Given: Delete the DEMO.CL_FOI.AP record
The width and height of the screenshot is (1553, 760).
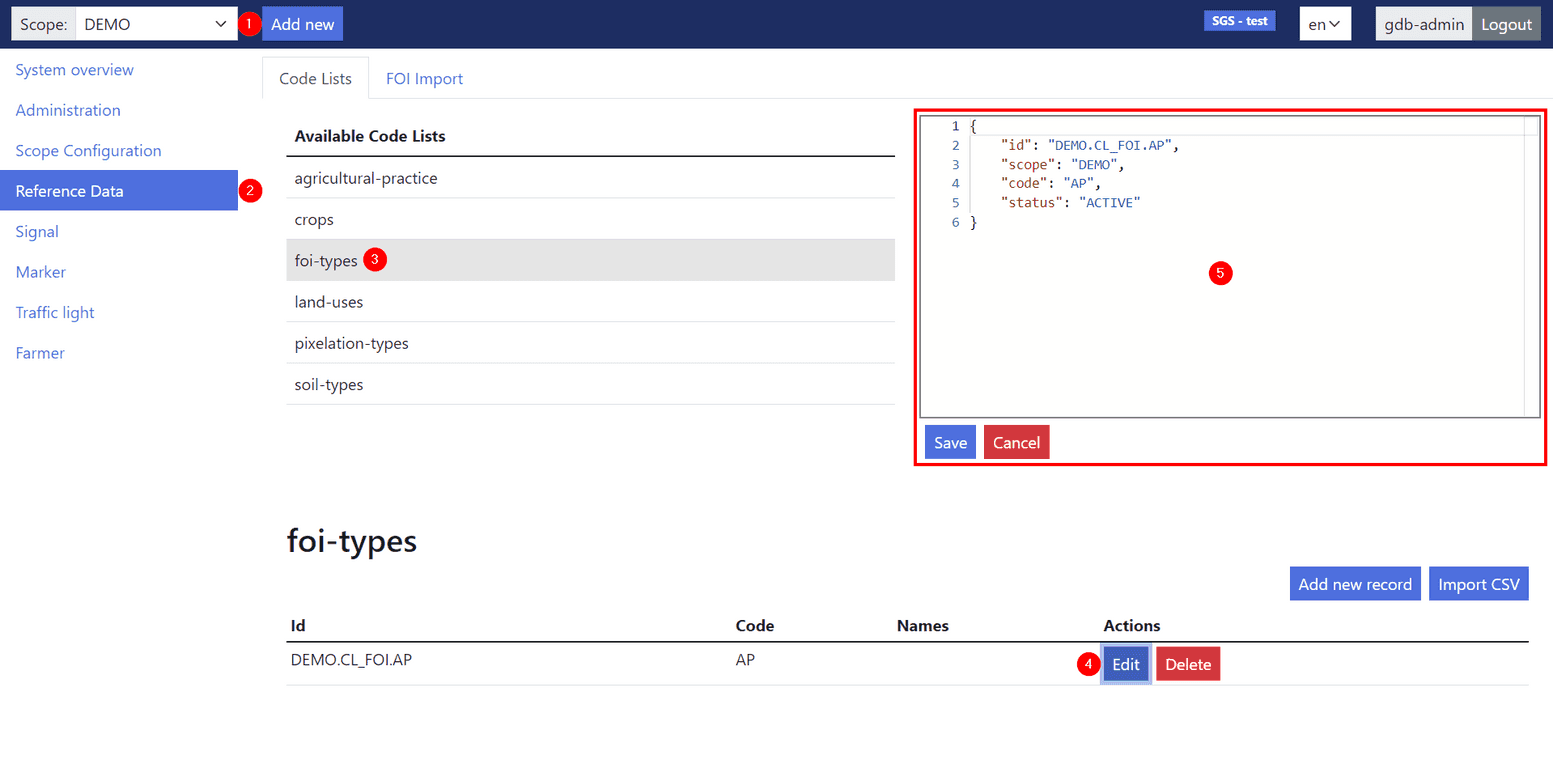Looking at the screenshot, I should [x=1187, y=663].
